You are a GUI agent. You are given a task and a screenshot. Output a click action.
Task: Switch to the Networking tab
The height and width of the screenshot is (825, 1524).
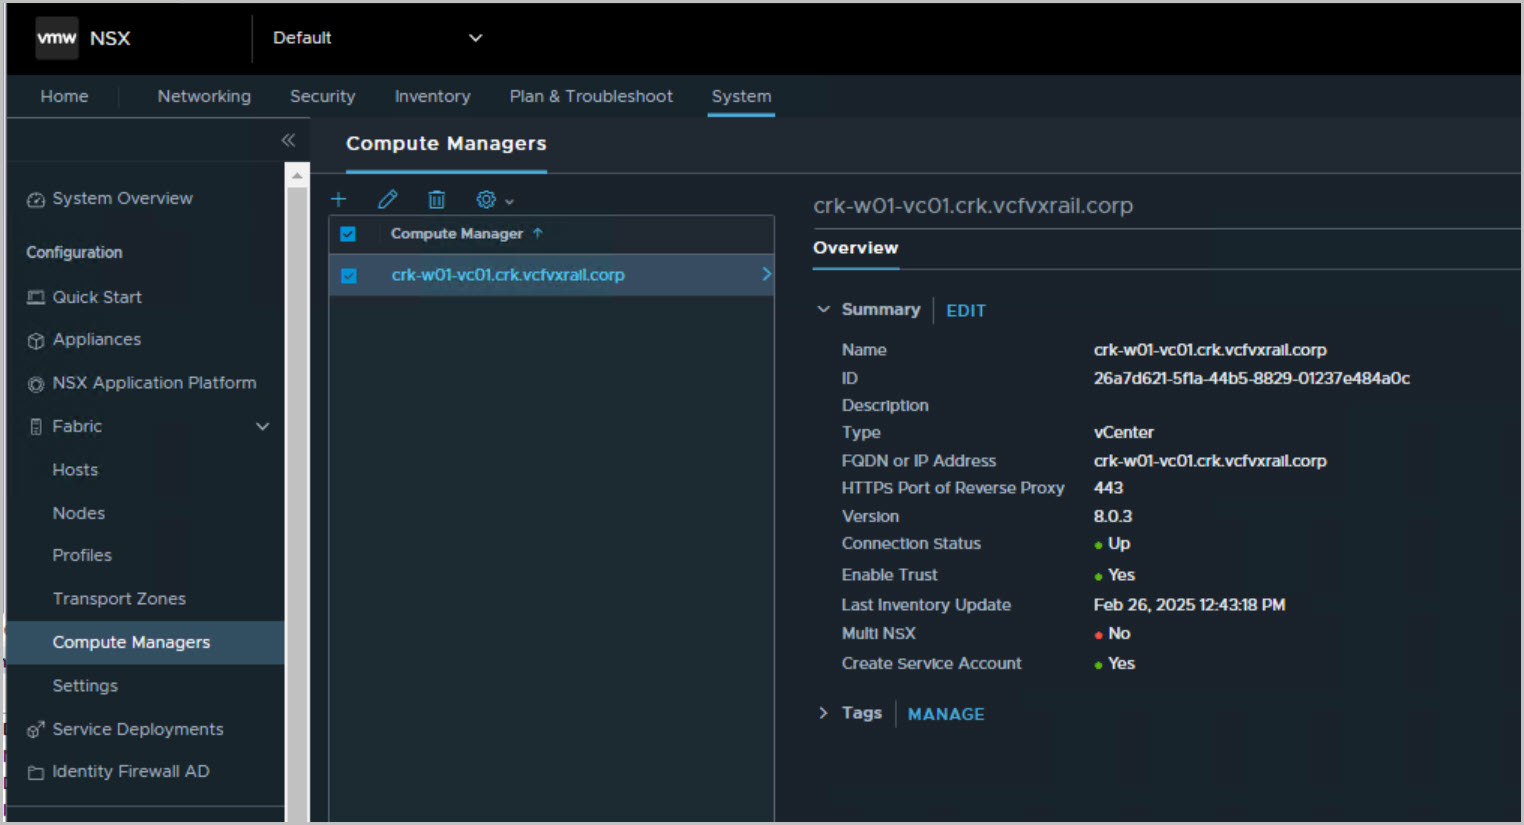204,96
